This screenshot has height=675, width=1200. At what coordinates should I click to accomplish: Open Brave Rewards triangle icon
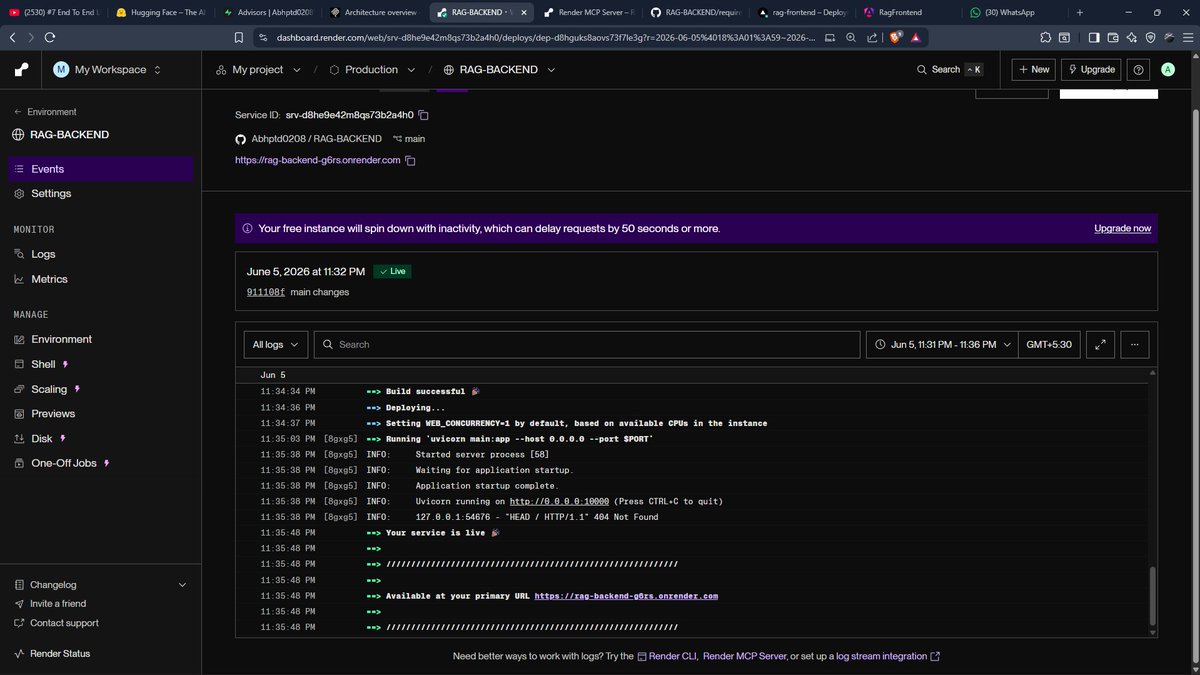(x=916, y=37)
